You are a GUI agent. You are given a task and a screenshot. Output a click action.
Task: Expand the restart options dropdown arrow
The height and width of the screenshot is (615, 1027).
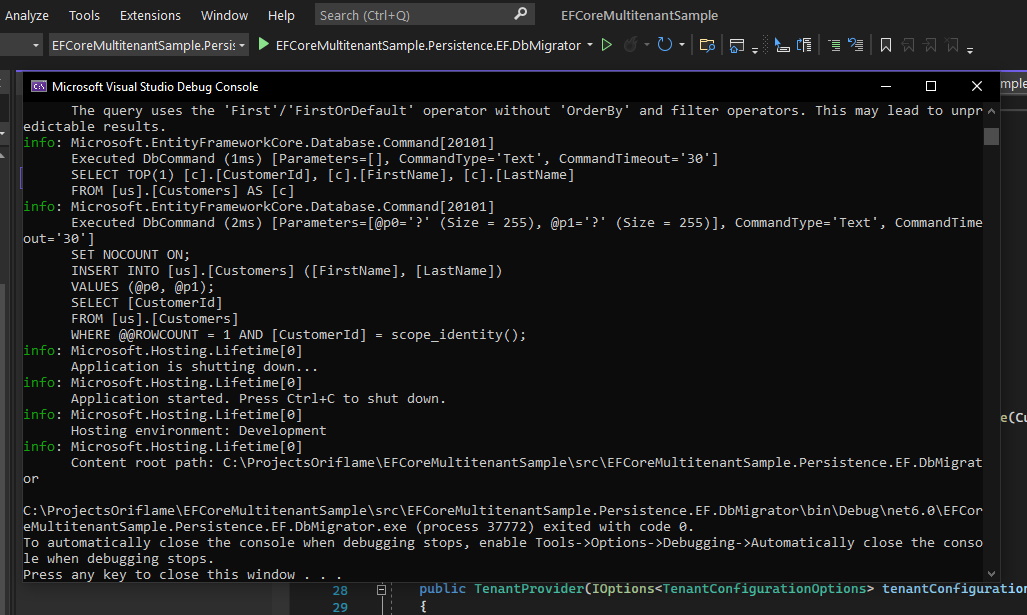pos(682,45)
